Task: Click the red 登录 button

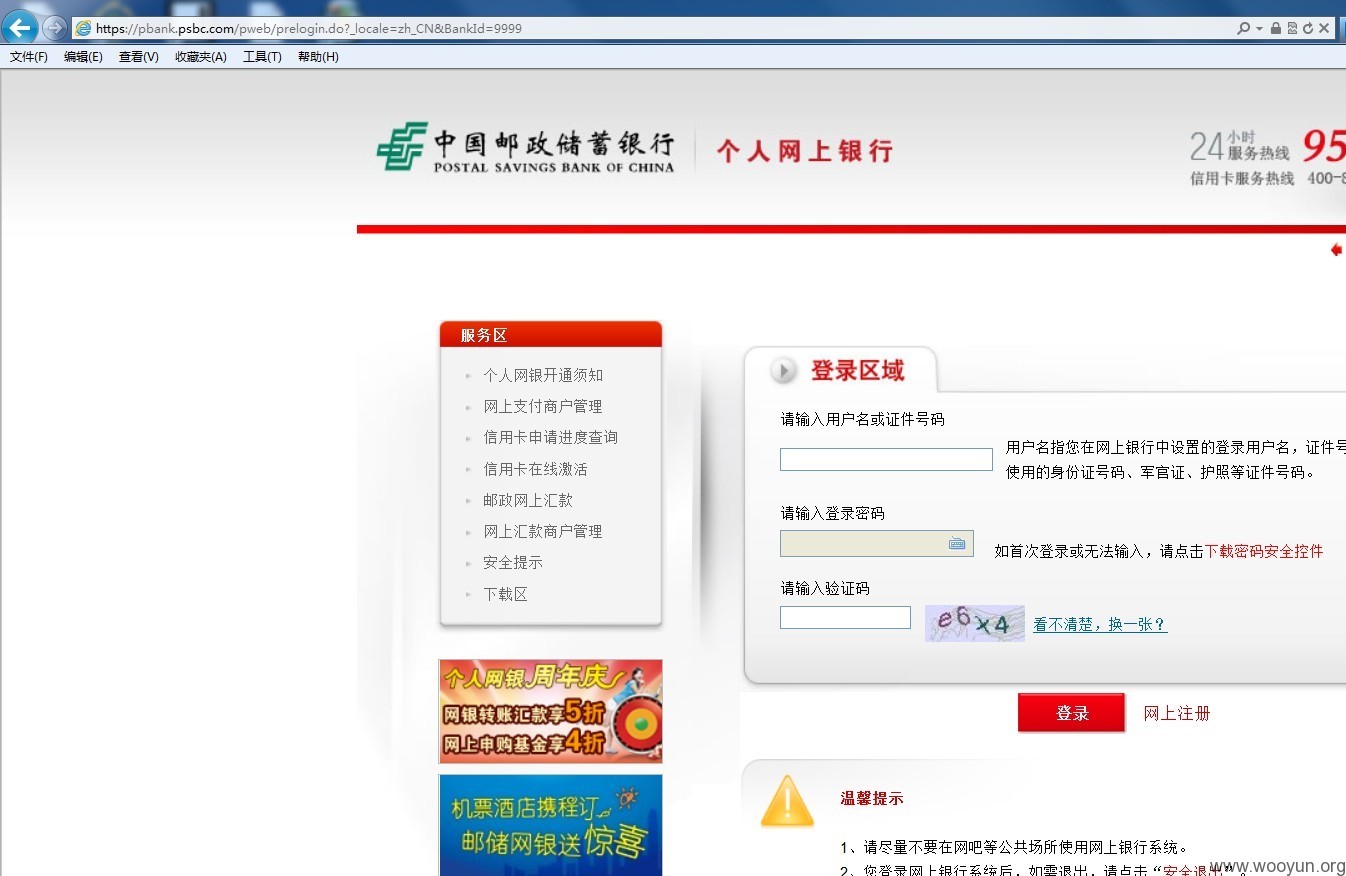Action: click(1071, 713)
